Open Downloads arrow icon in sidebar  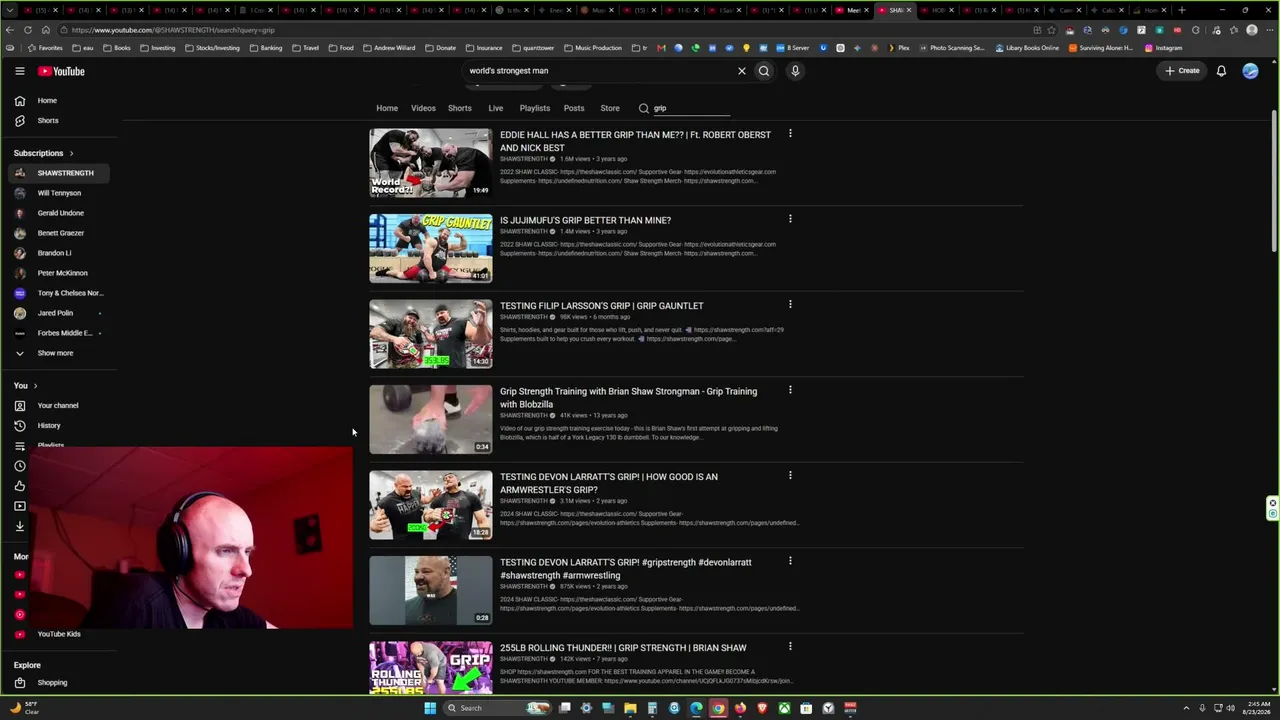click(x=19, y=526)
